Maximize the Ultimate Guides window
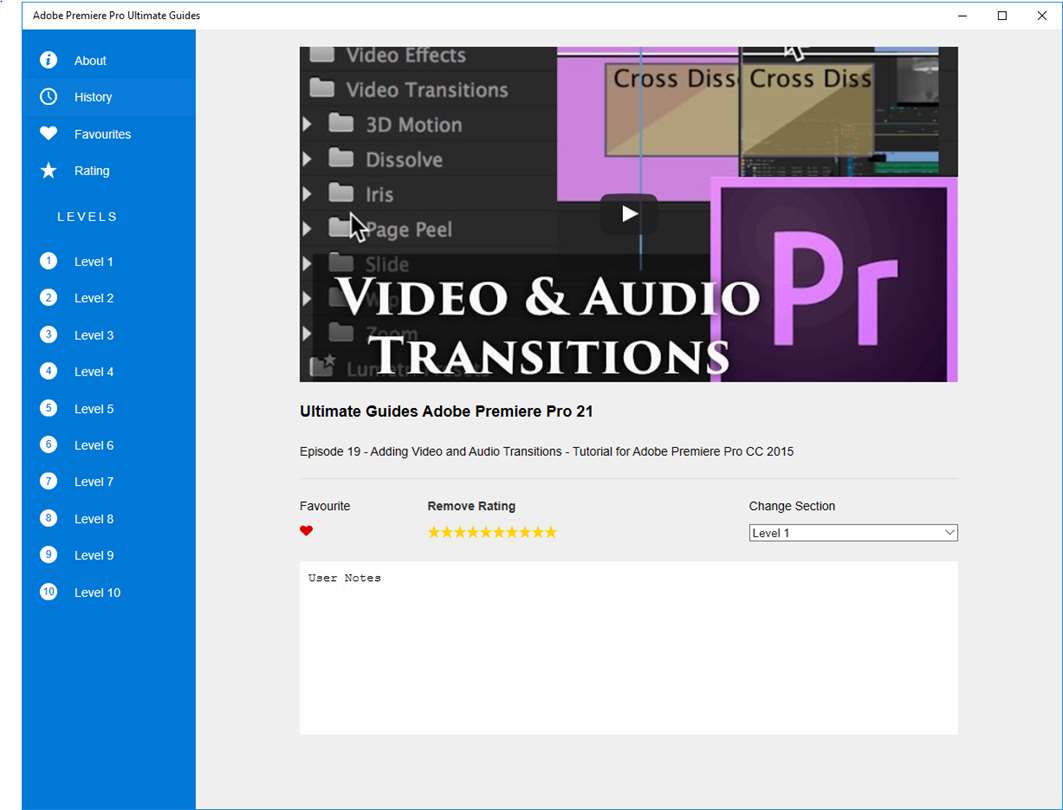 [x=1002, y=16]
